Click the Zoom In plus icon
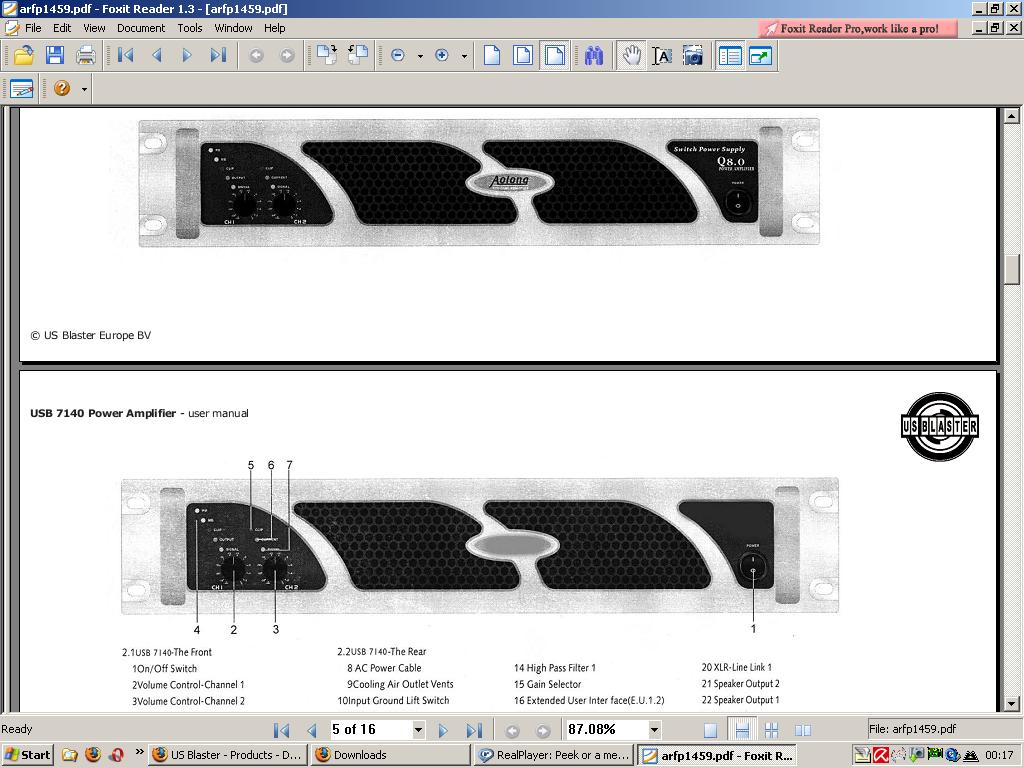Screen dimensions: 1024x768 coord(442,56)
